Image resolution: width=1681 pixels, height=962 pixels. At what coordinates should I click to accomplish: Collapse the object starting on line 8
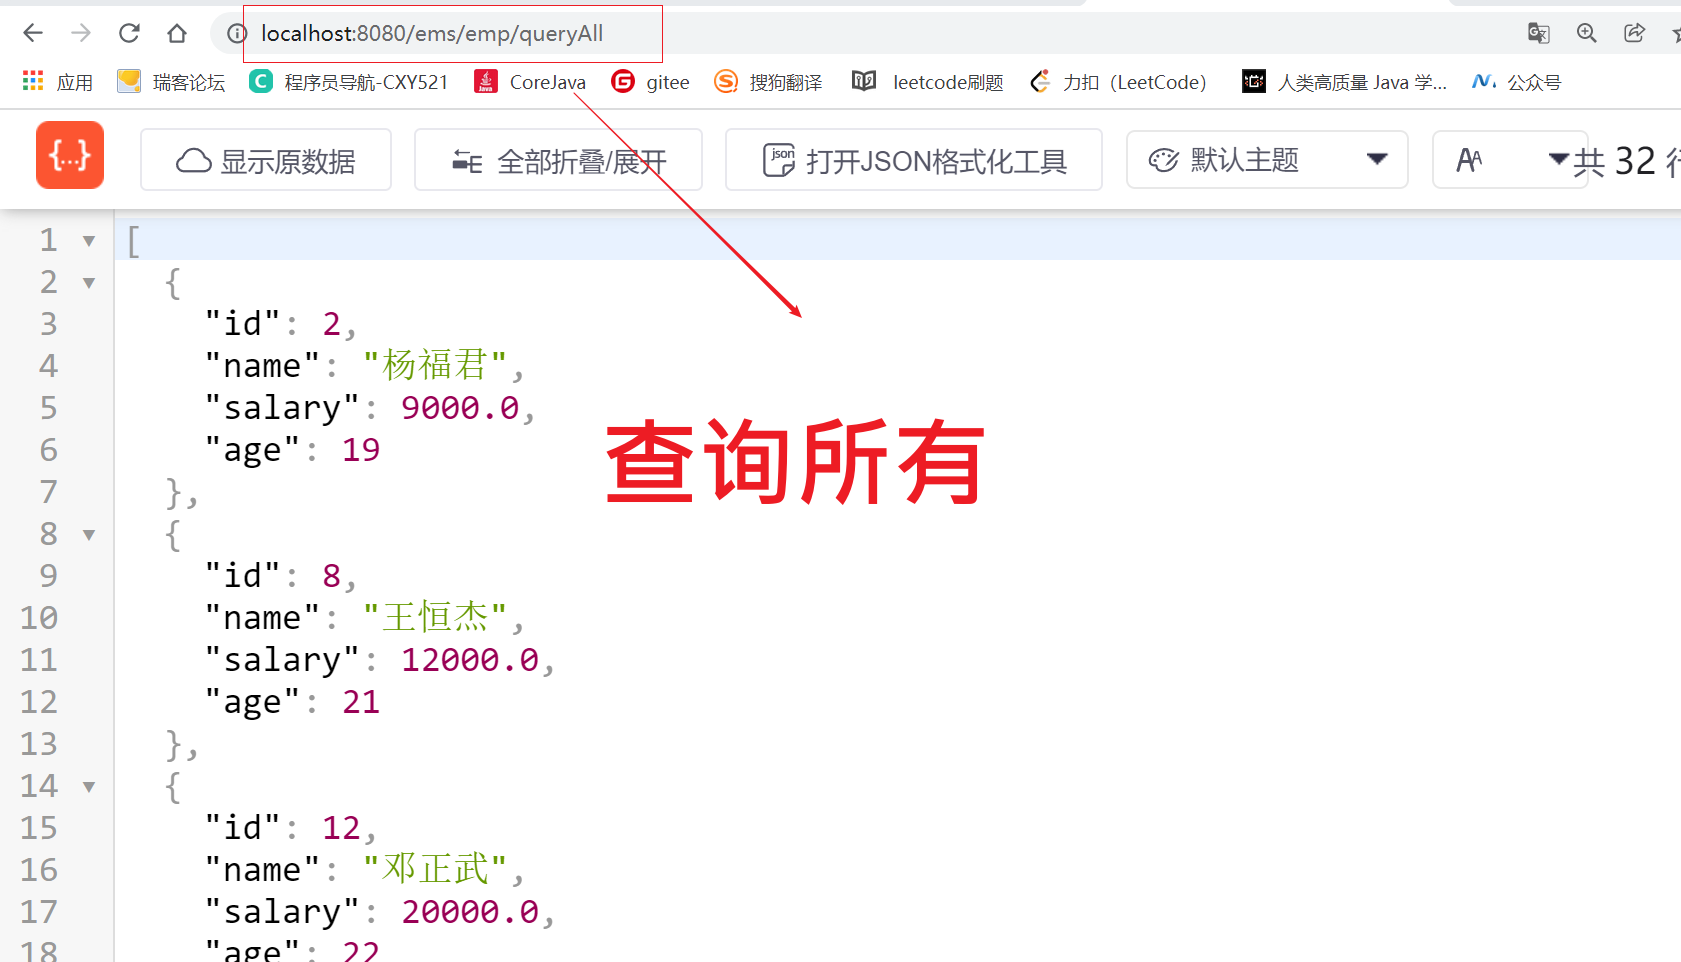(89, 535)
